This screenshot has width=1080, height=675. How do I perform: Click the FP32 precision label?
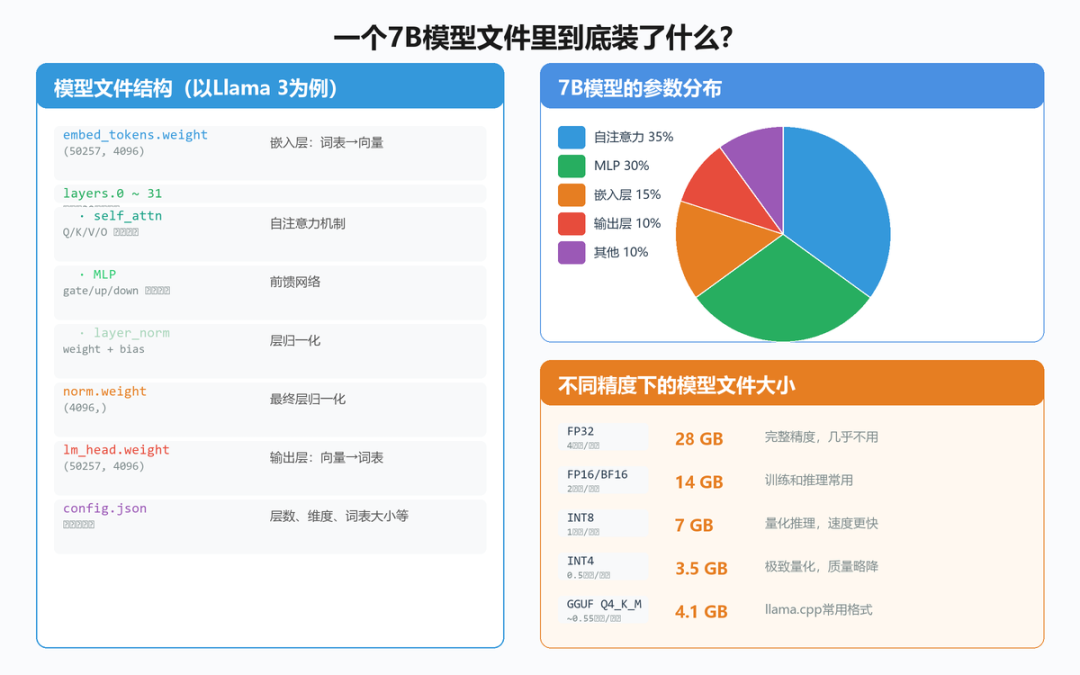point(580,431)
